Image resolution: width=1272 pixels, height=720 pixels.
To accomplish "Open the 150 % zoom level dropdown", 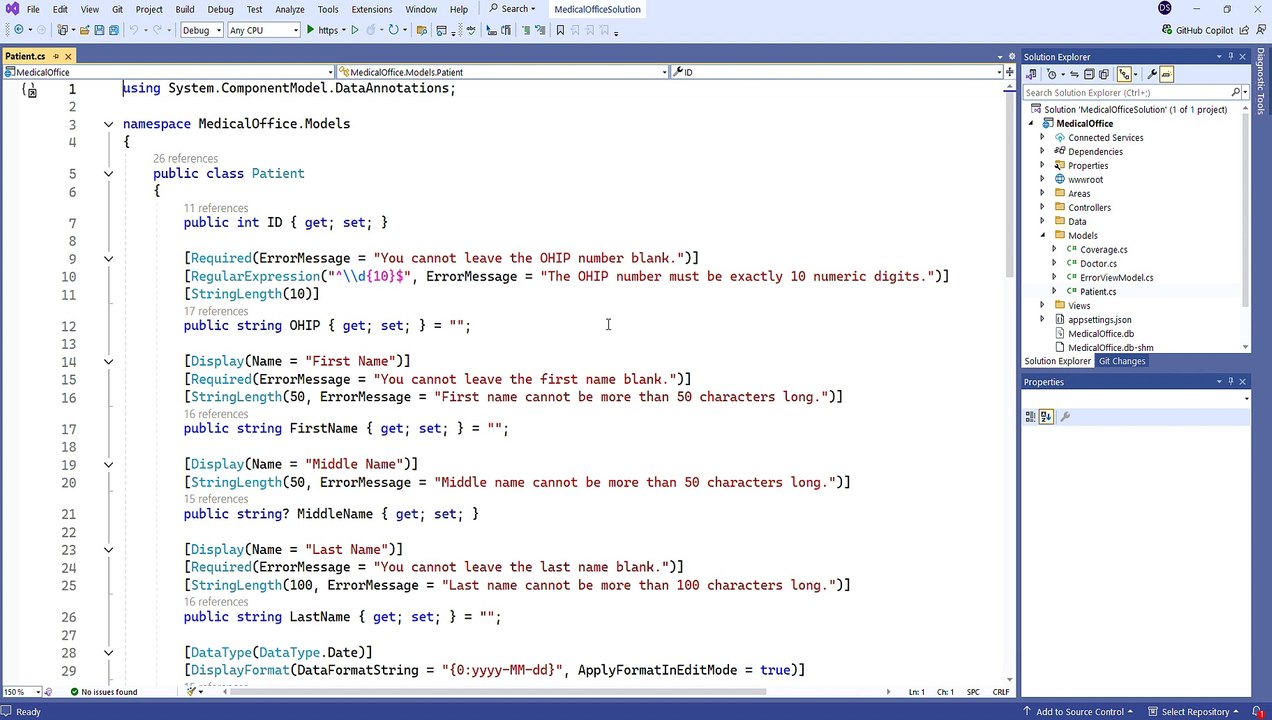I will (22, 692).
